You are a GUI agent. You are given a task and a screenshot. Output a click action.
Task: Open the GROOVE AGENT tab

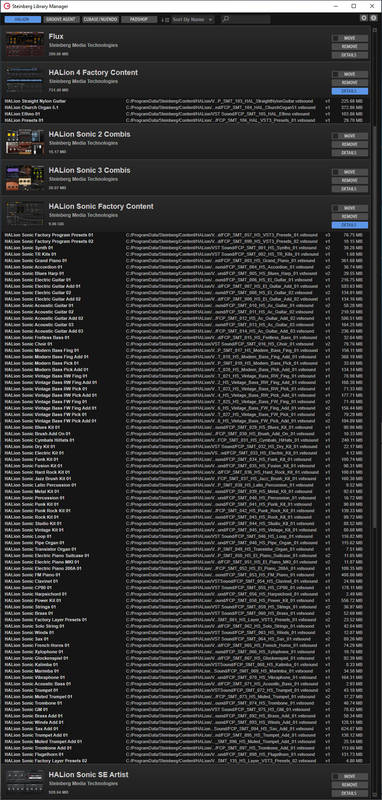pyautogui.click(x=61, y=19)
